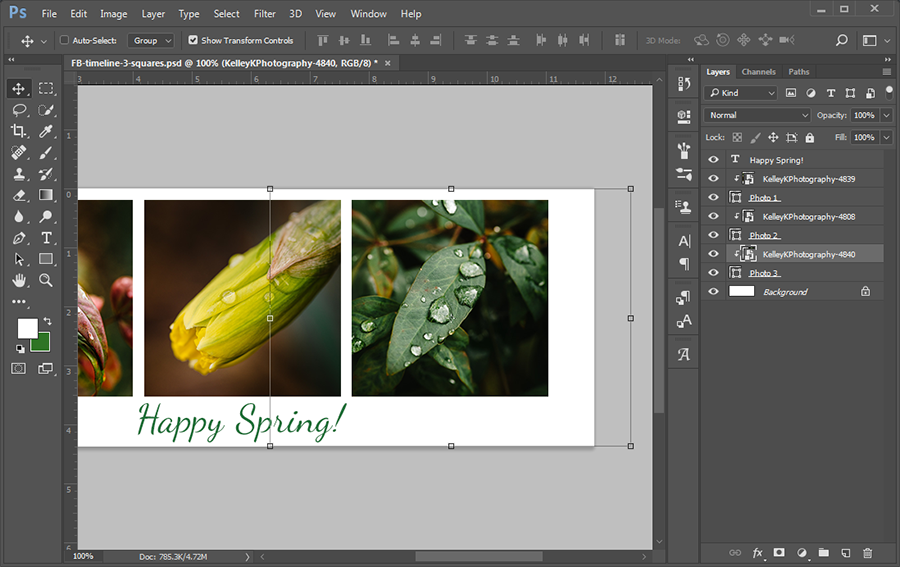Screen dimensions: 900x567
Task: Switch to the Paths tab
Action: (798, 72)
